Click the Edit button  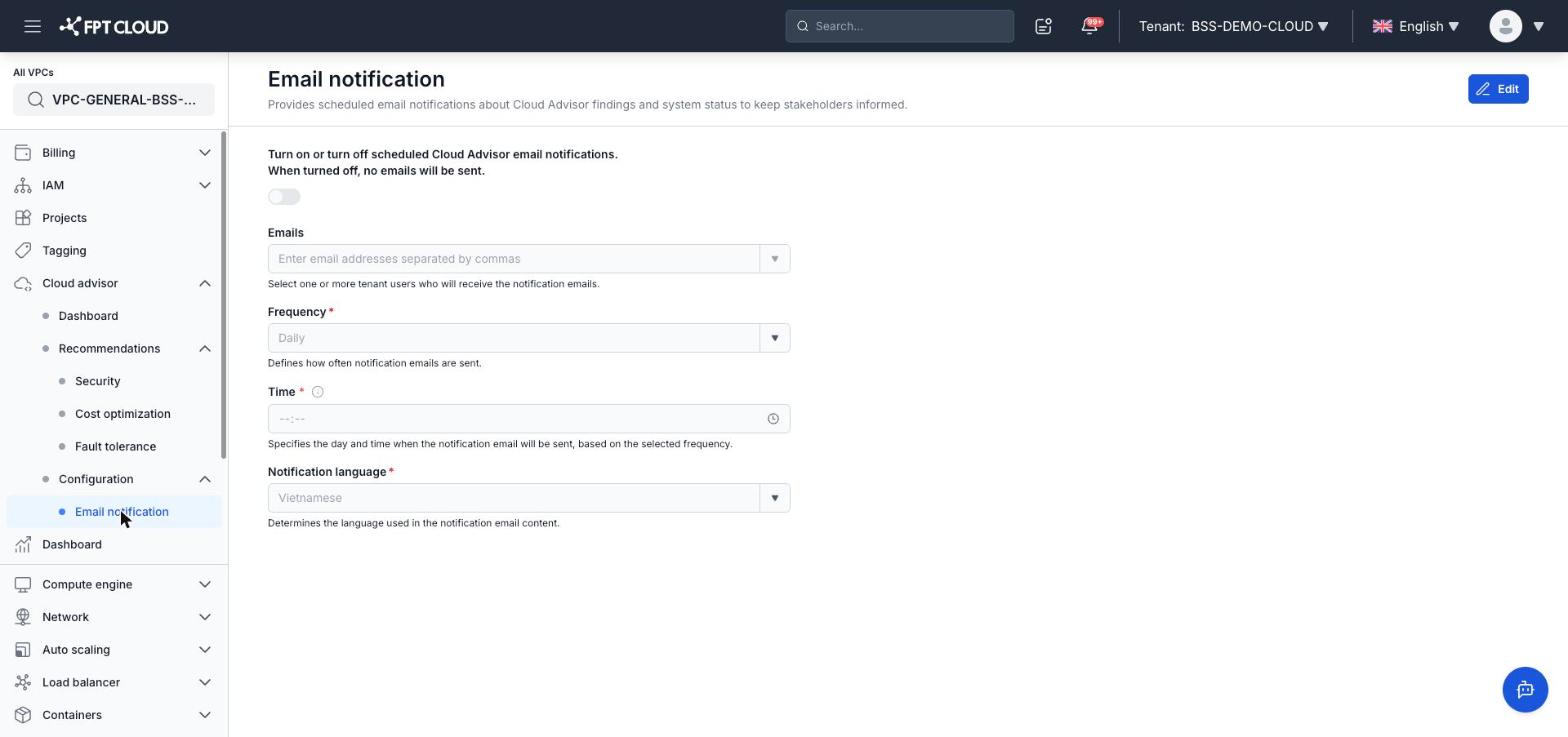[1498, 89]
